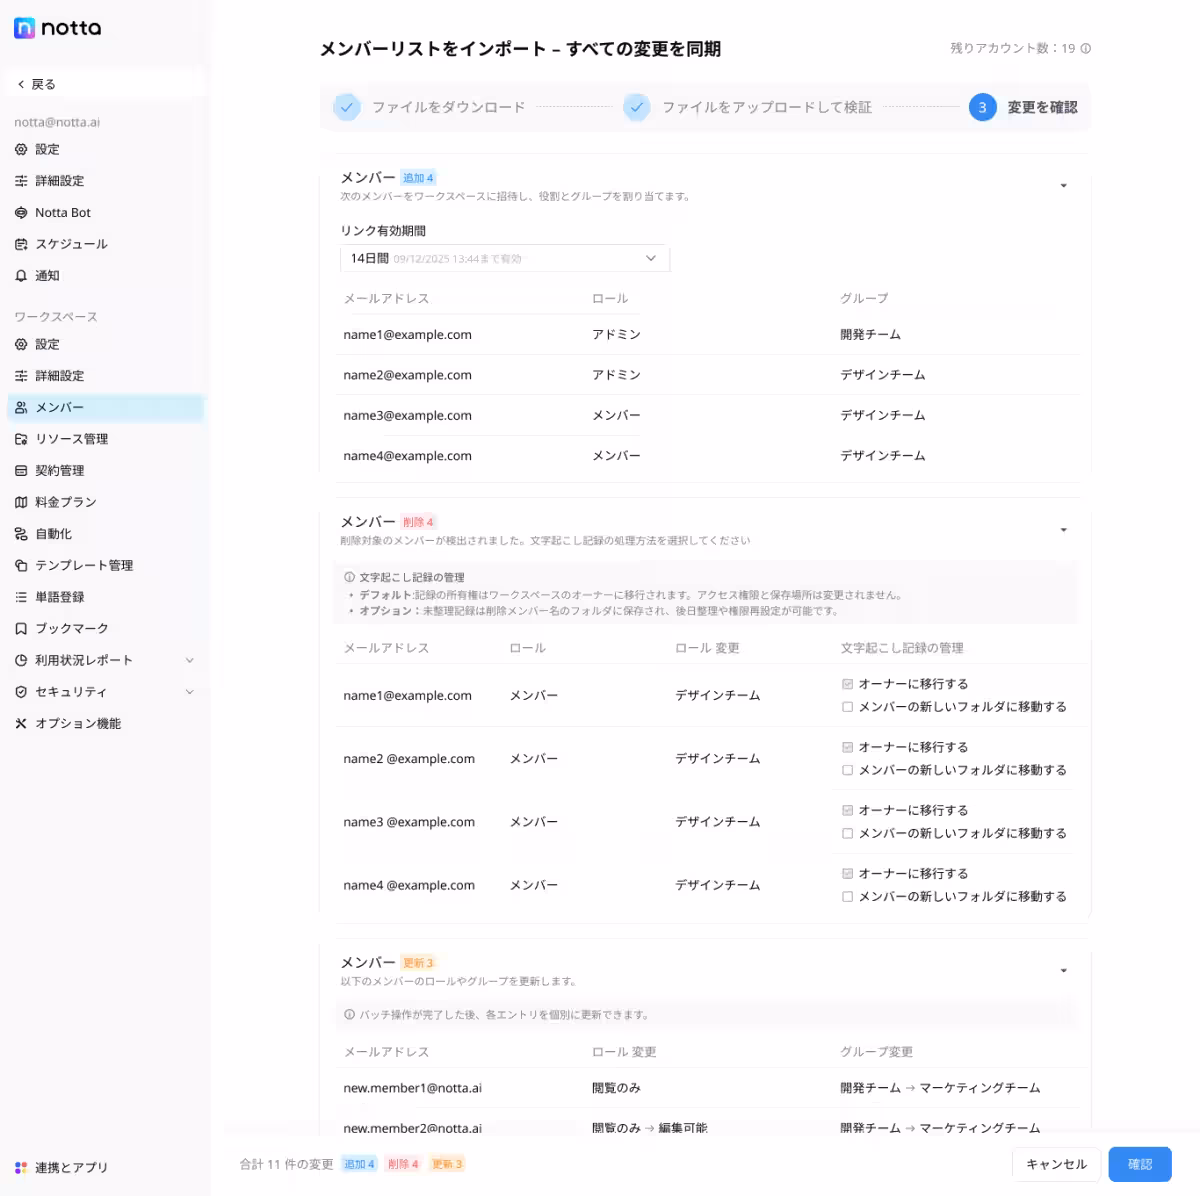
Task: Click 開発チーム group cell for name1@example.com
Action: pos(870,335)
